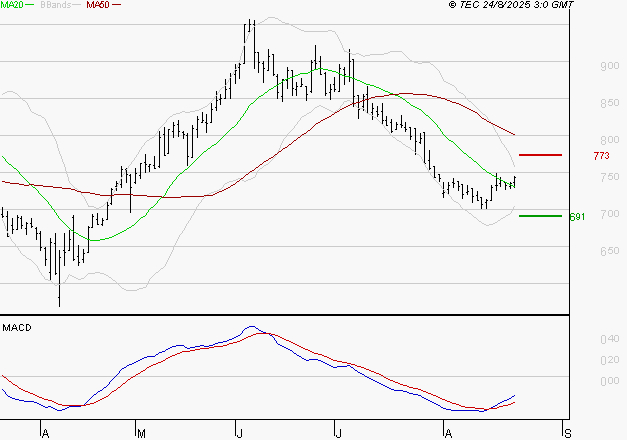Select the 800 price axis label
The image size is (627, 440).
[x=580, y=140]
